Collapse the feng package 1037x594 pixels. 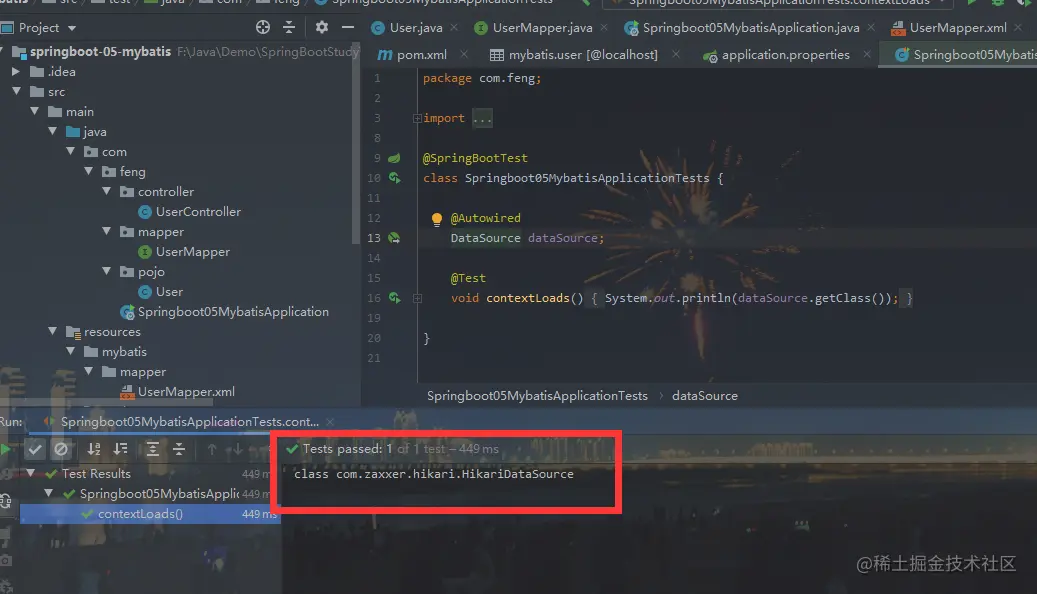point(89,171)
